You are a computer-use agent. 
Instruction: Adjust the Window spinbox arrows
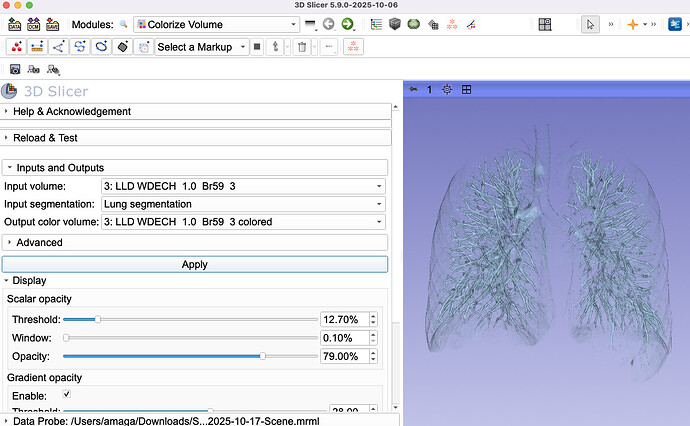(x=373, y=338)
